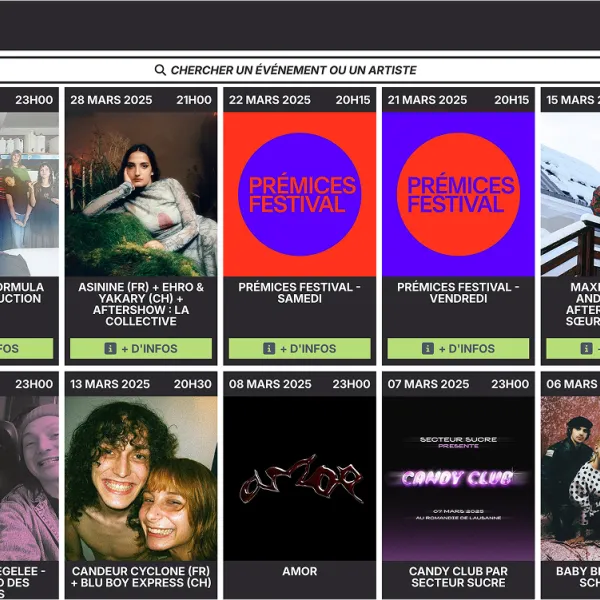Click info icon on Prémices Vendredi button
The image size is (600, 600).
(x=428, y=348)
